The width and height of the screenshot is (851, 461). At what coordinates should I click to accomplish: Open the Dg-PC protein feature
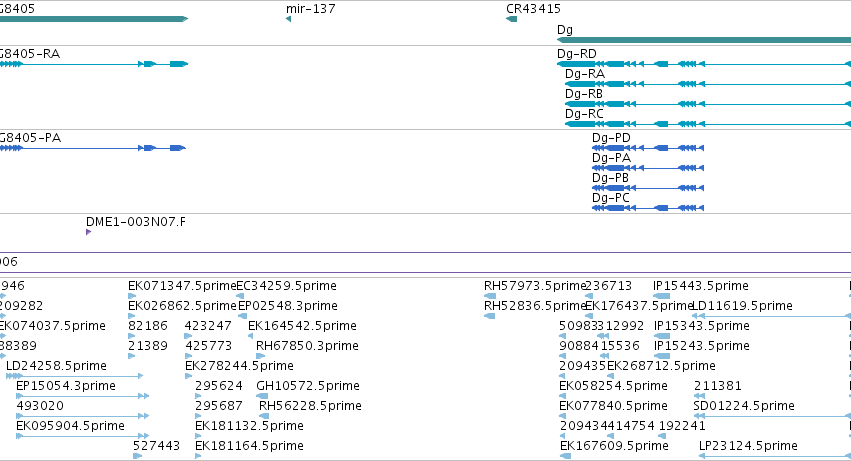click(x=648, y=208)
